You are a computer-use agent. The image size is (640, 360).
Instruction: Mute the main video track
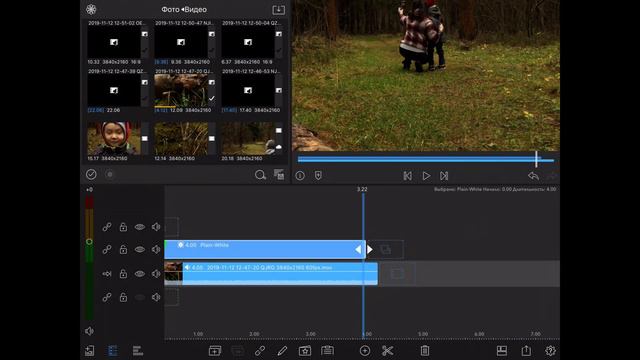[x=156, y=274]
